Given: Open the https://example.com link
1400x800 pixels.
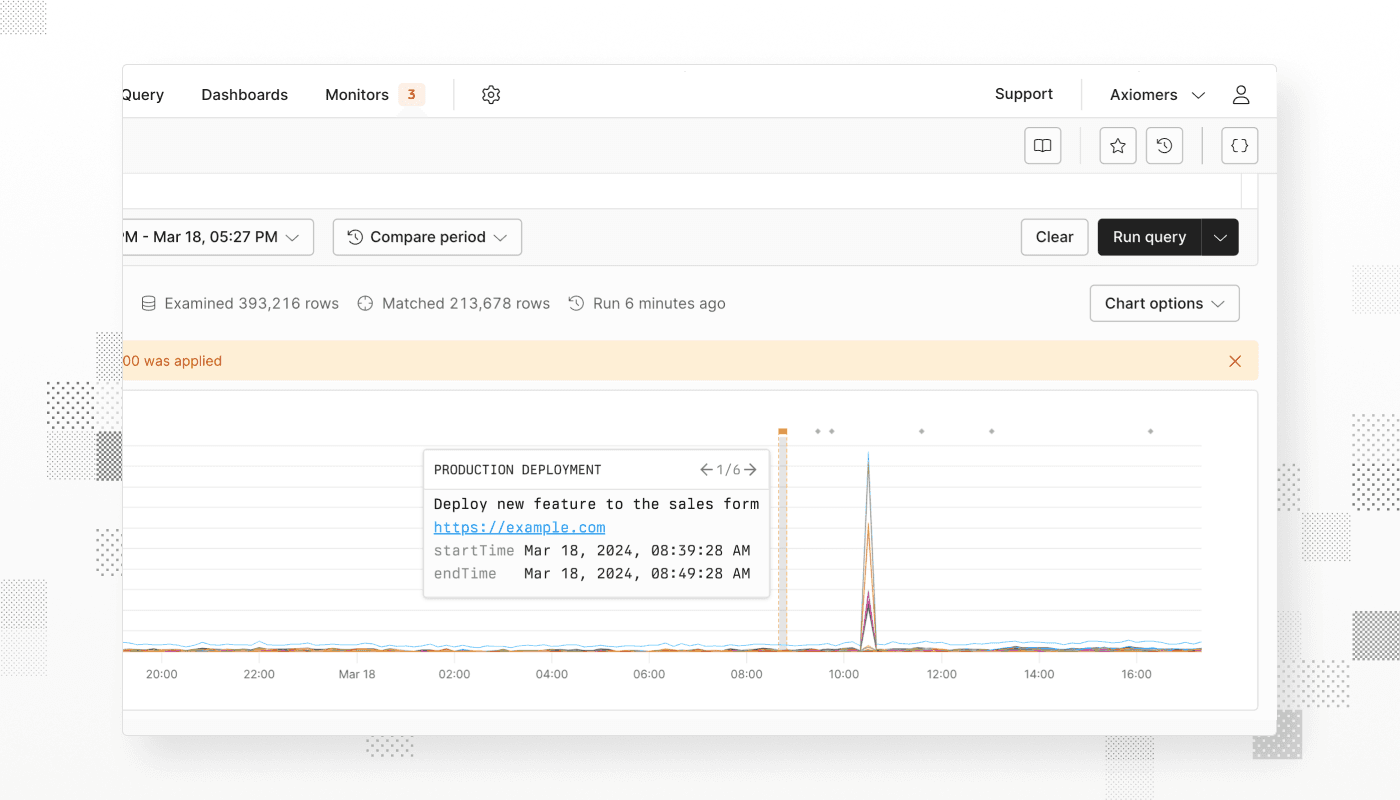Looking at the screenshot, I should 519,527.
